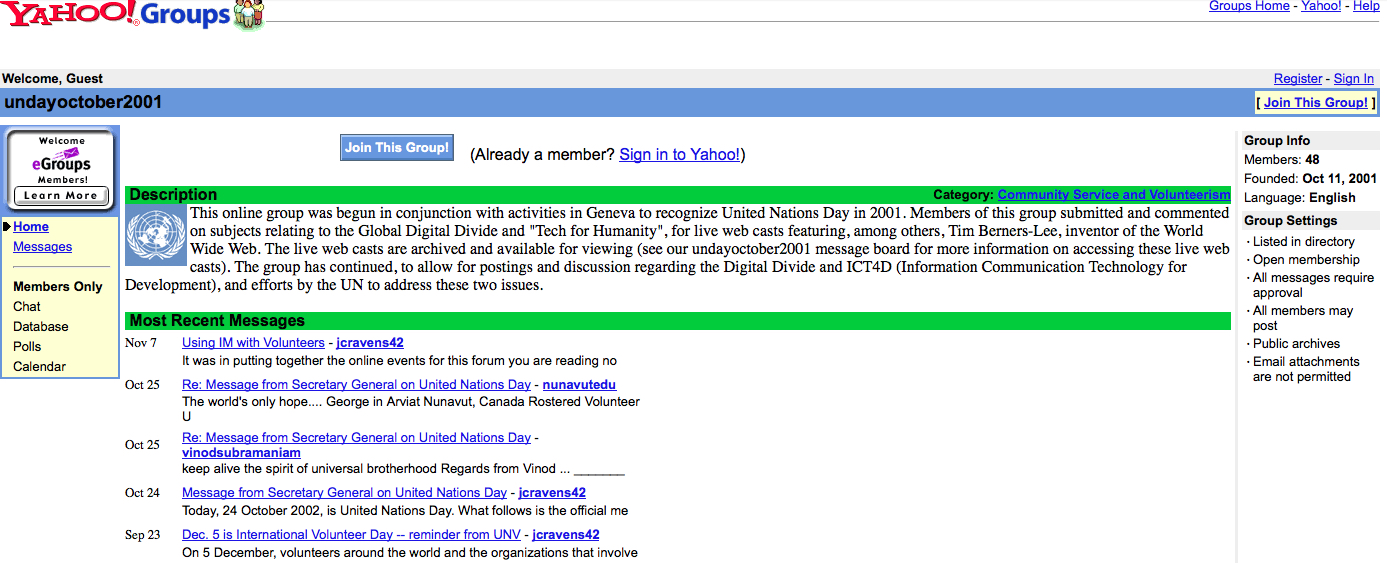
Task: Open vinodsubramaniam's profile link
Action: tap(241, 453)
